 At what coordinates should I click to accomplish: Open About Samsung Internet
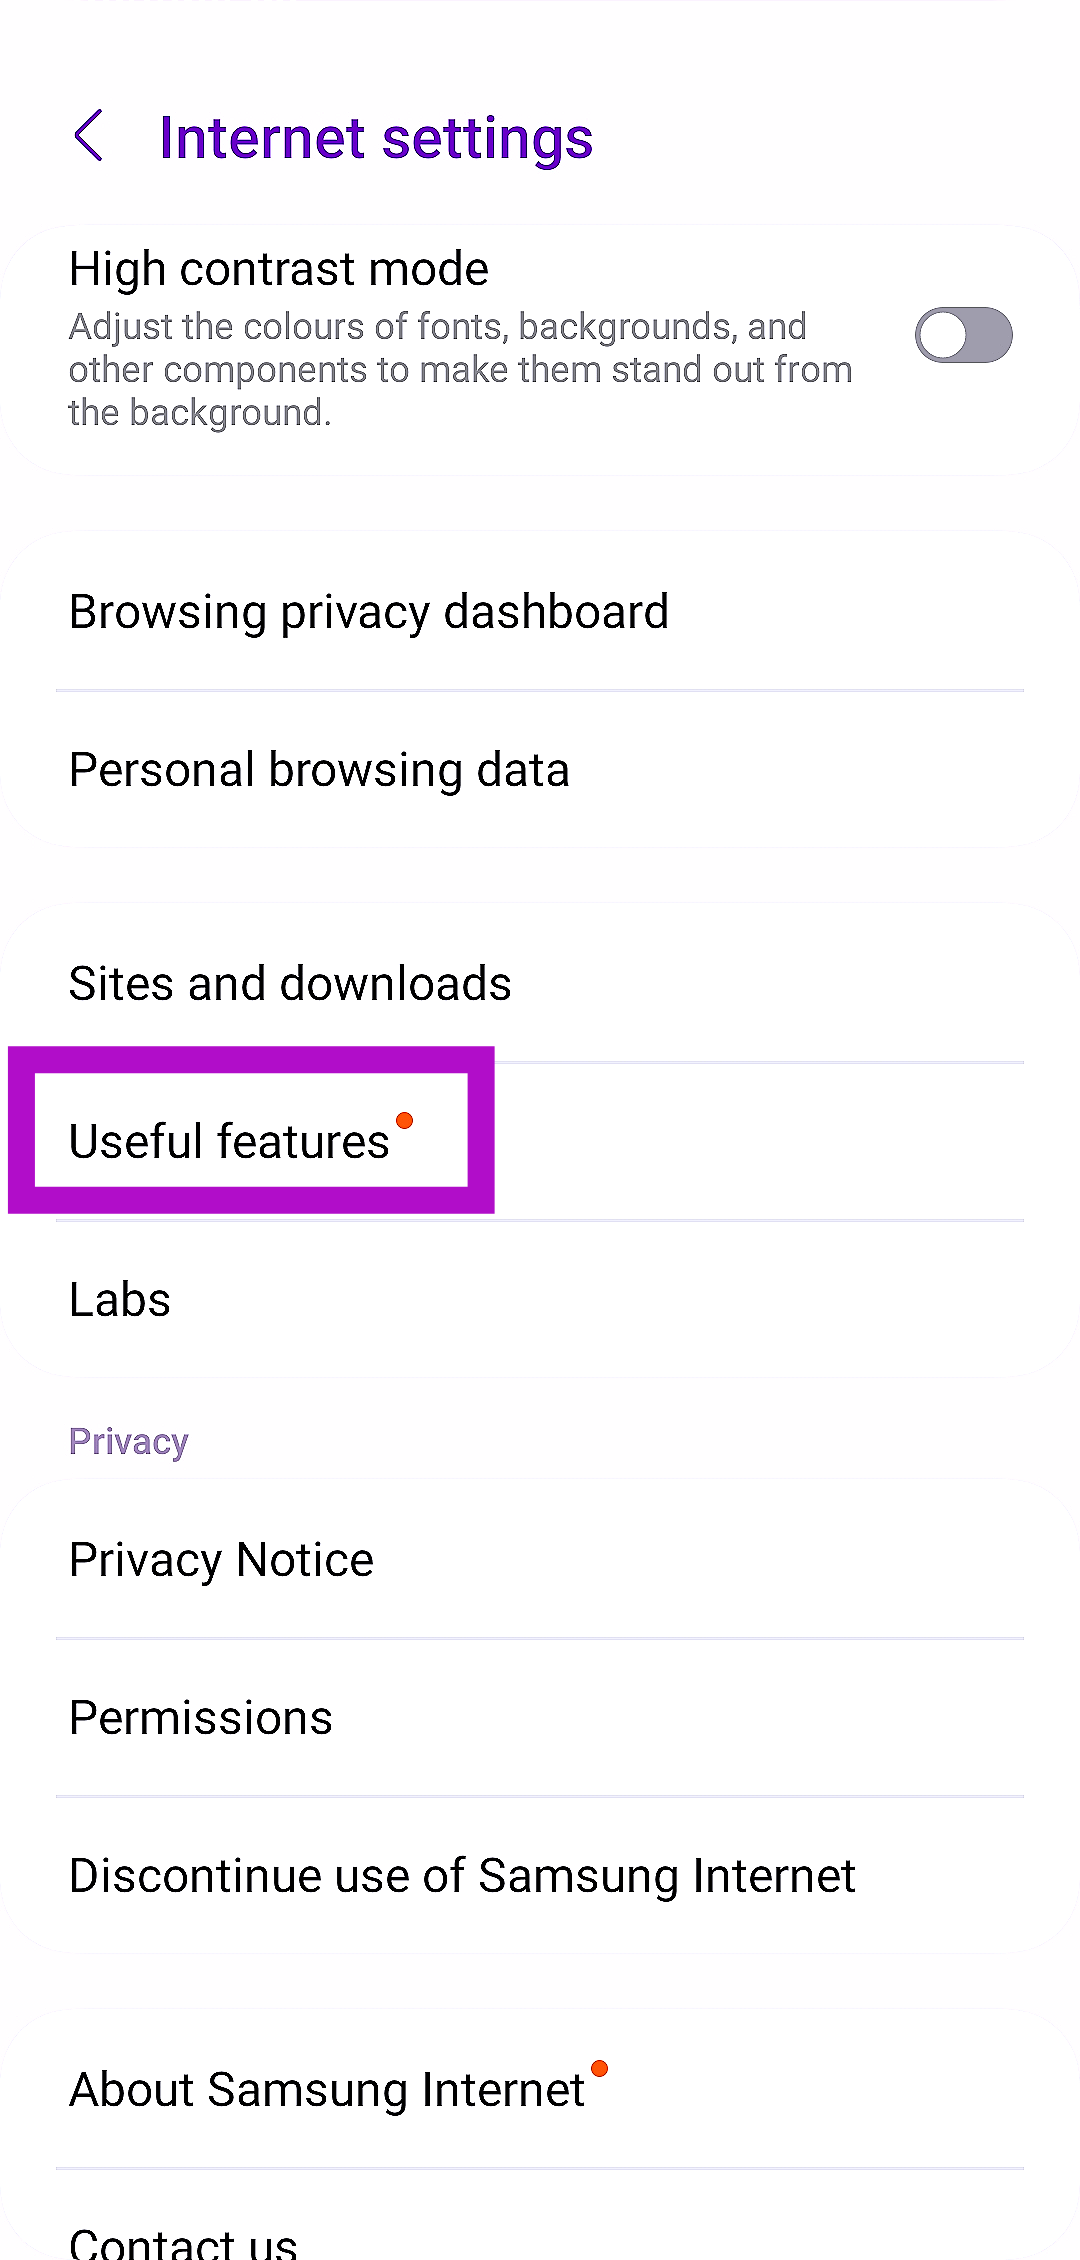coord(326,2090)
